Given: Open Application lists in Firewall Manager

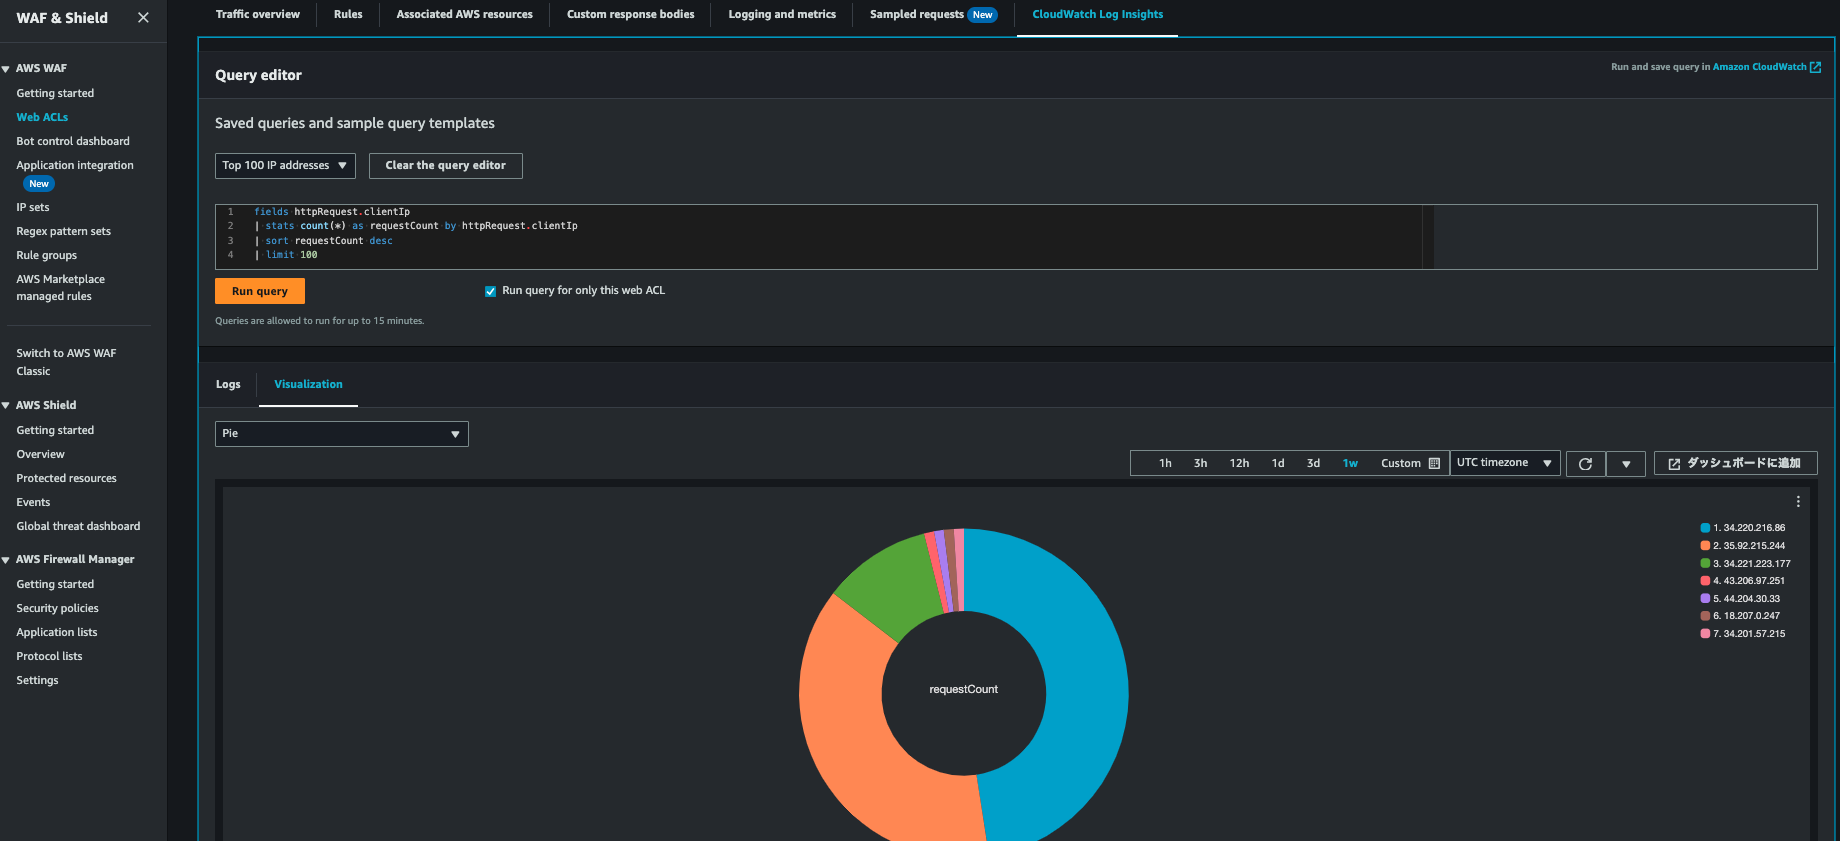Looking at the screenshot, I should [57, 633].
